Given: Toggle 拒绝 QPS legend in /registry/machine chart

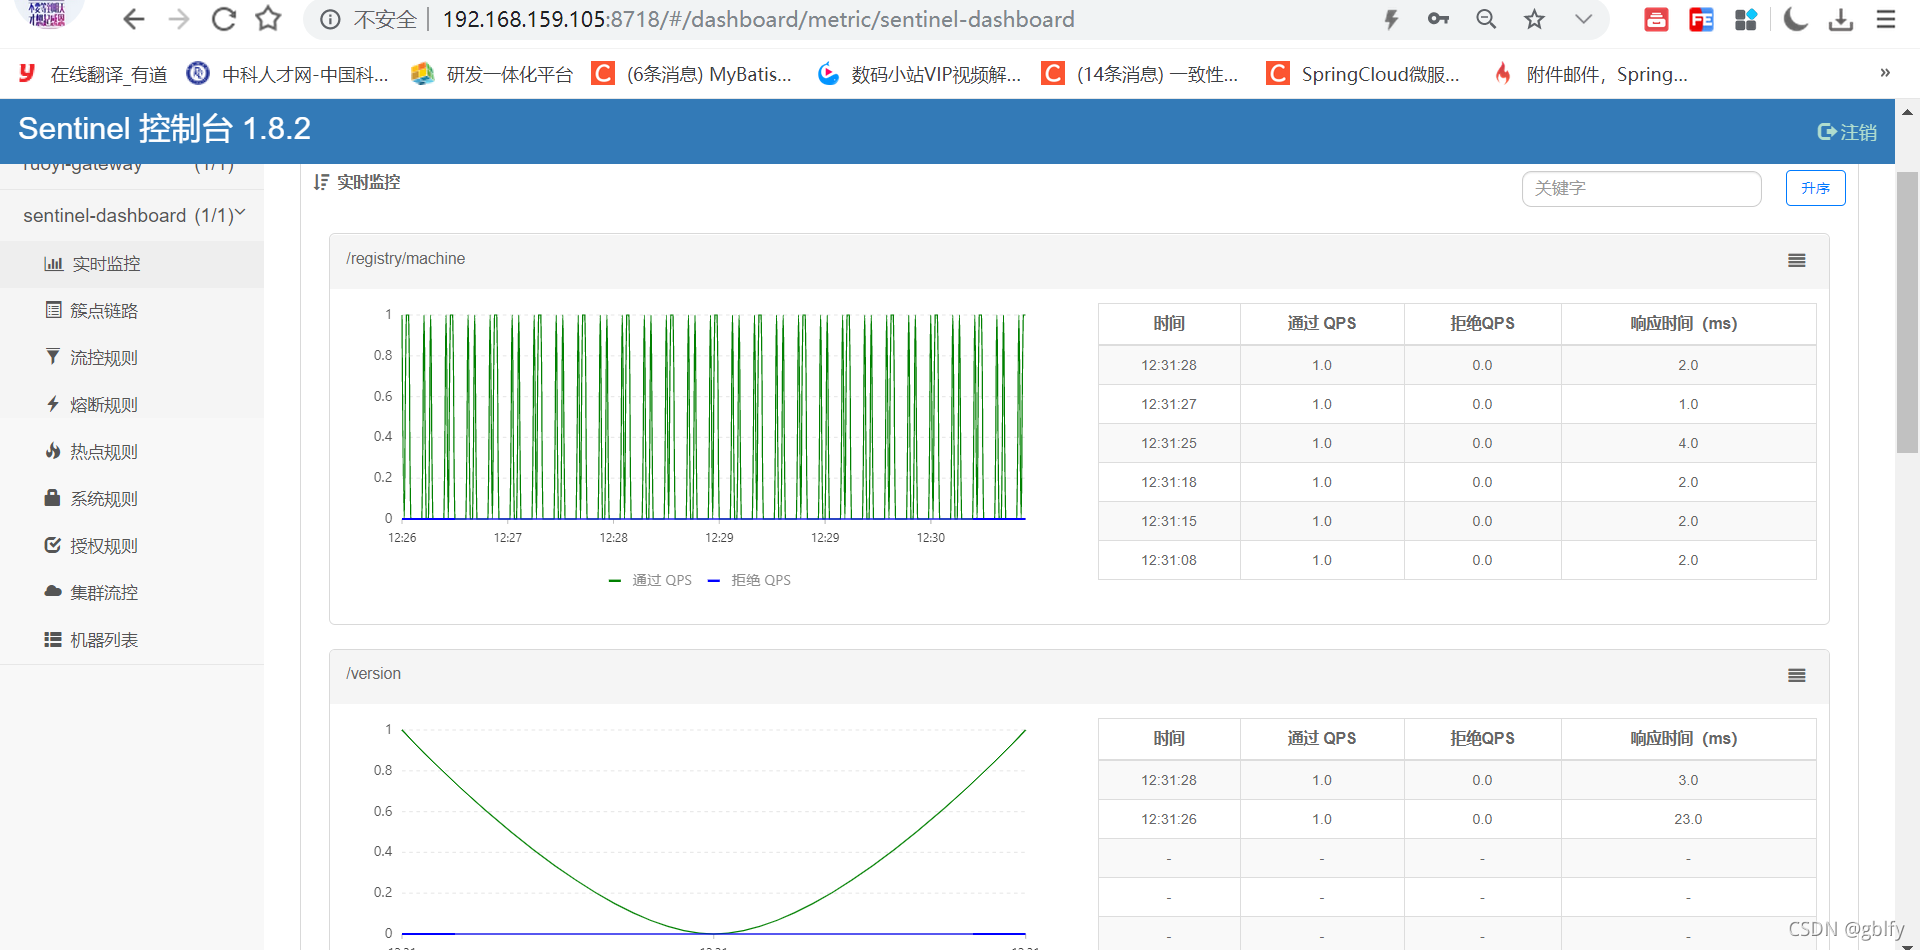Looking at the screenshot, I should pos(749,580).
